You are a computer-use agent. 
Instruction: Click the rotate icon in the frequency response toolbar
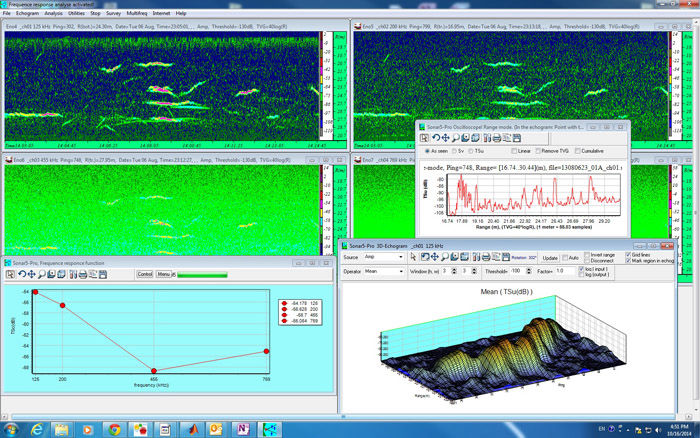pos(21,275)
